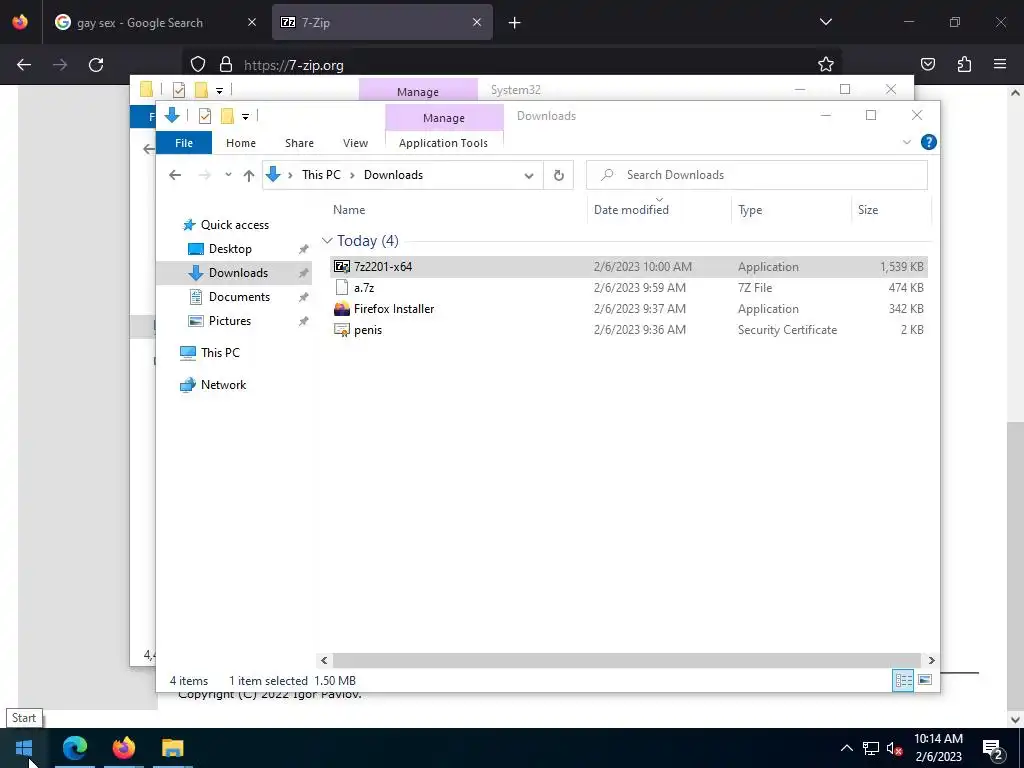Open Pictures in navigation pane
Image resolution: width=1024 pixels, height=768 pixels.
230,321
